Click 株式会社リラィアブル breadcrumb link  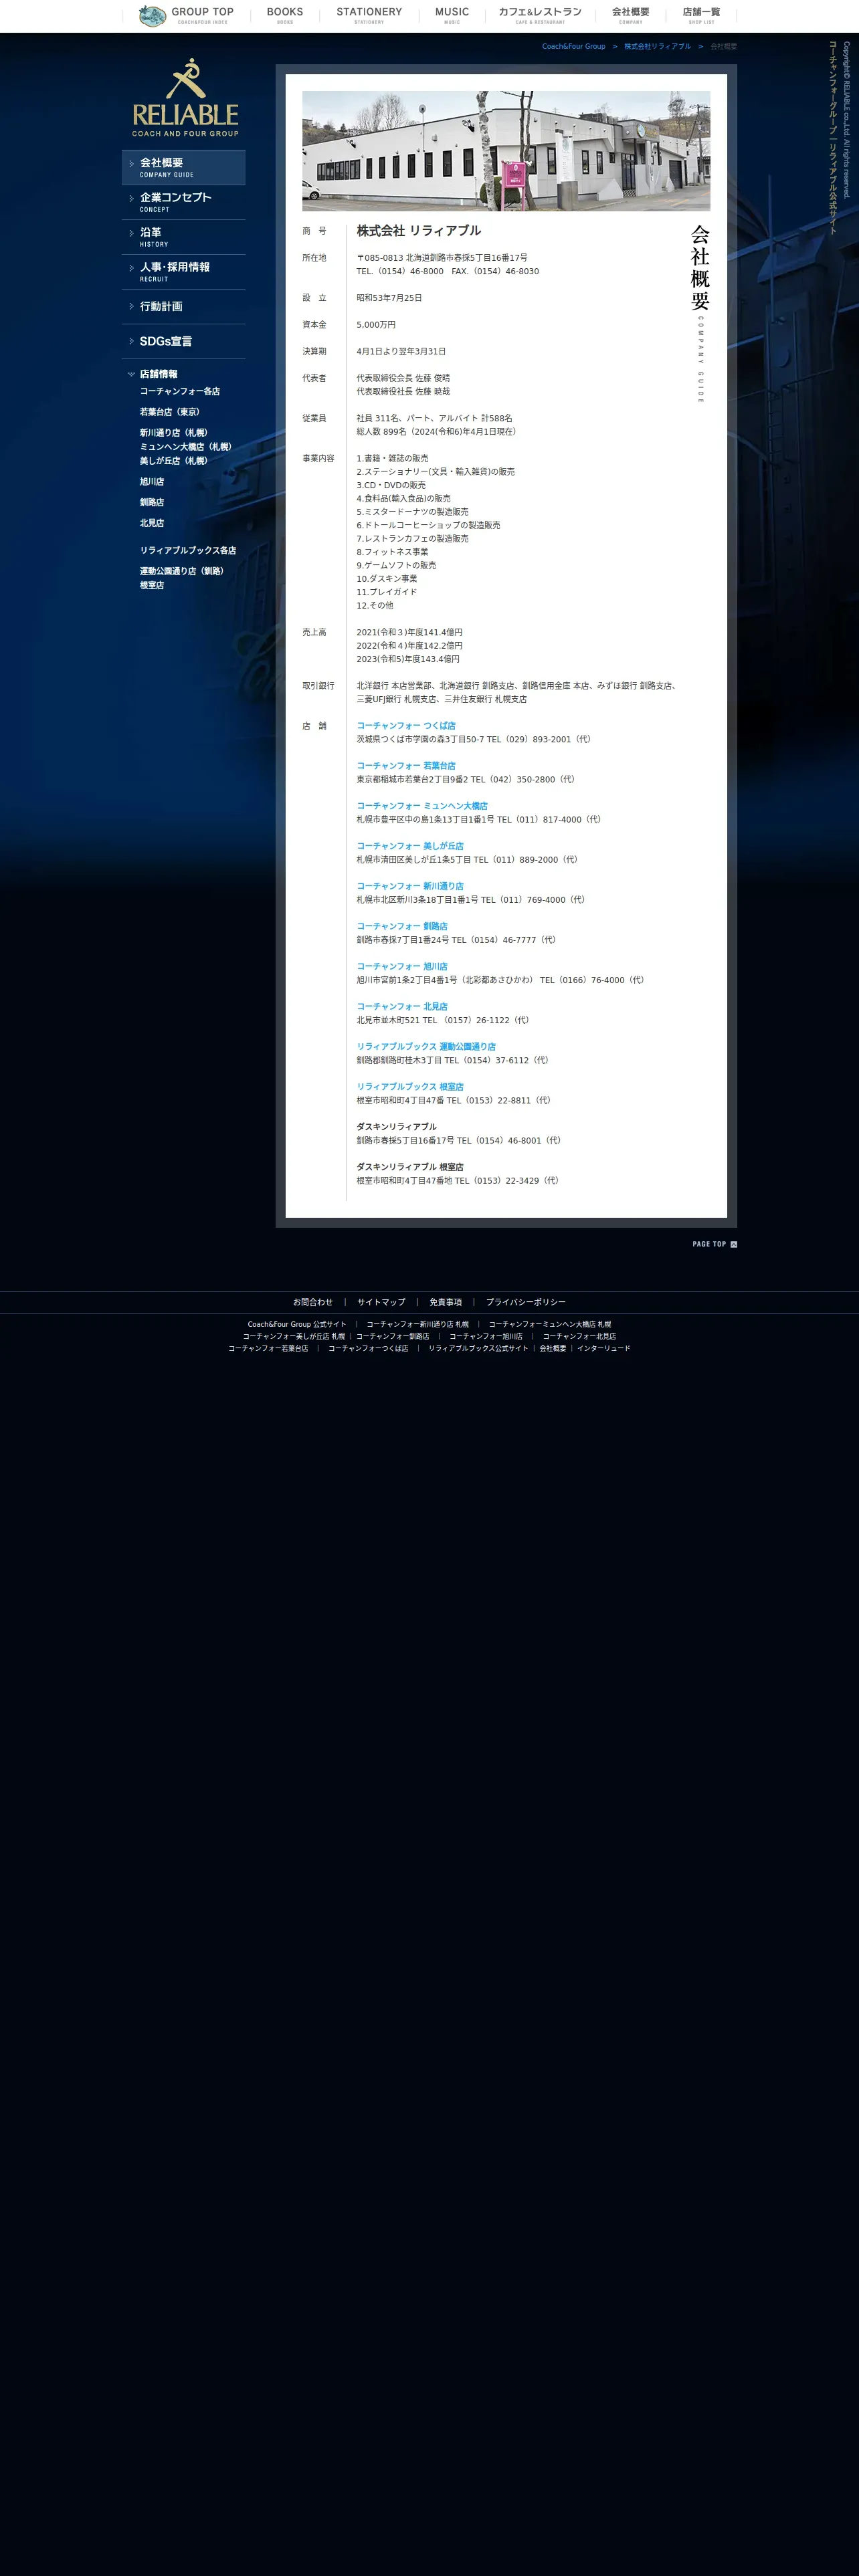tap(657, 46)
